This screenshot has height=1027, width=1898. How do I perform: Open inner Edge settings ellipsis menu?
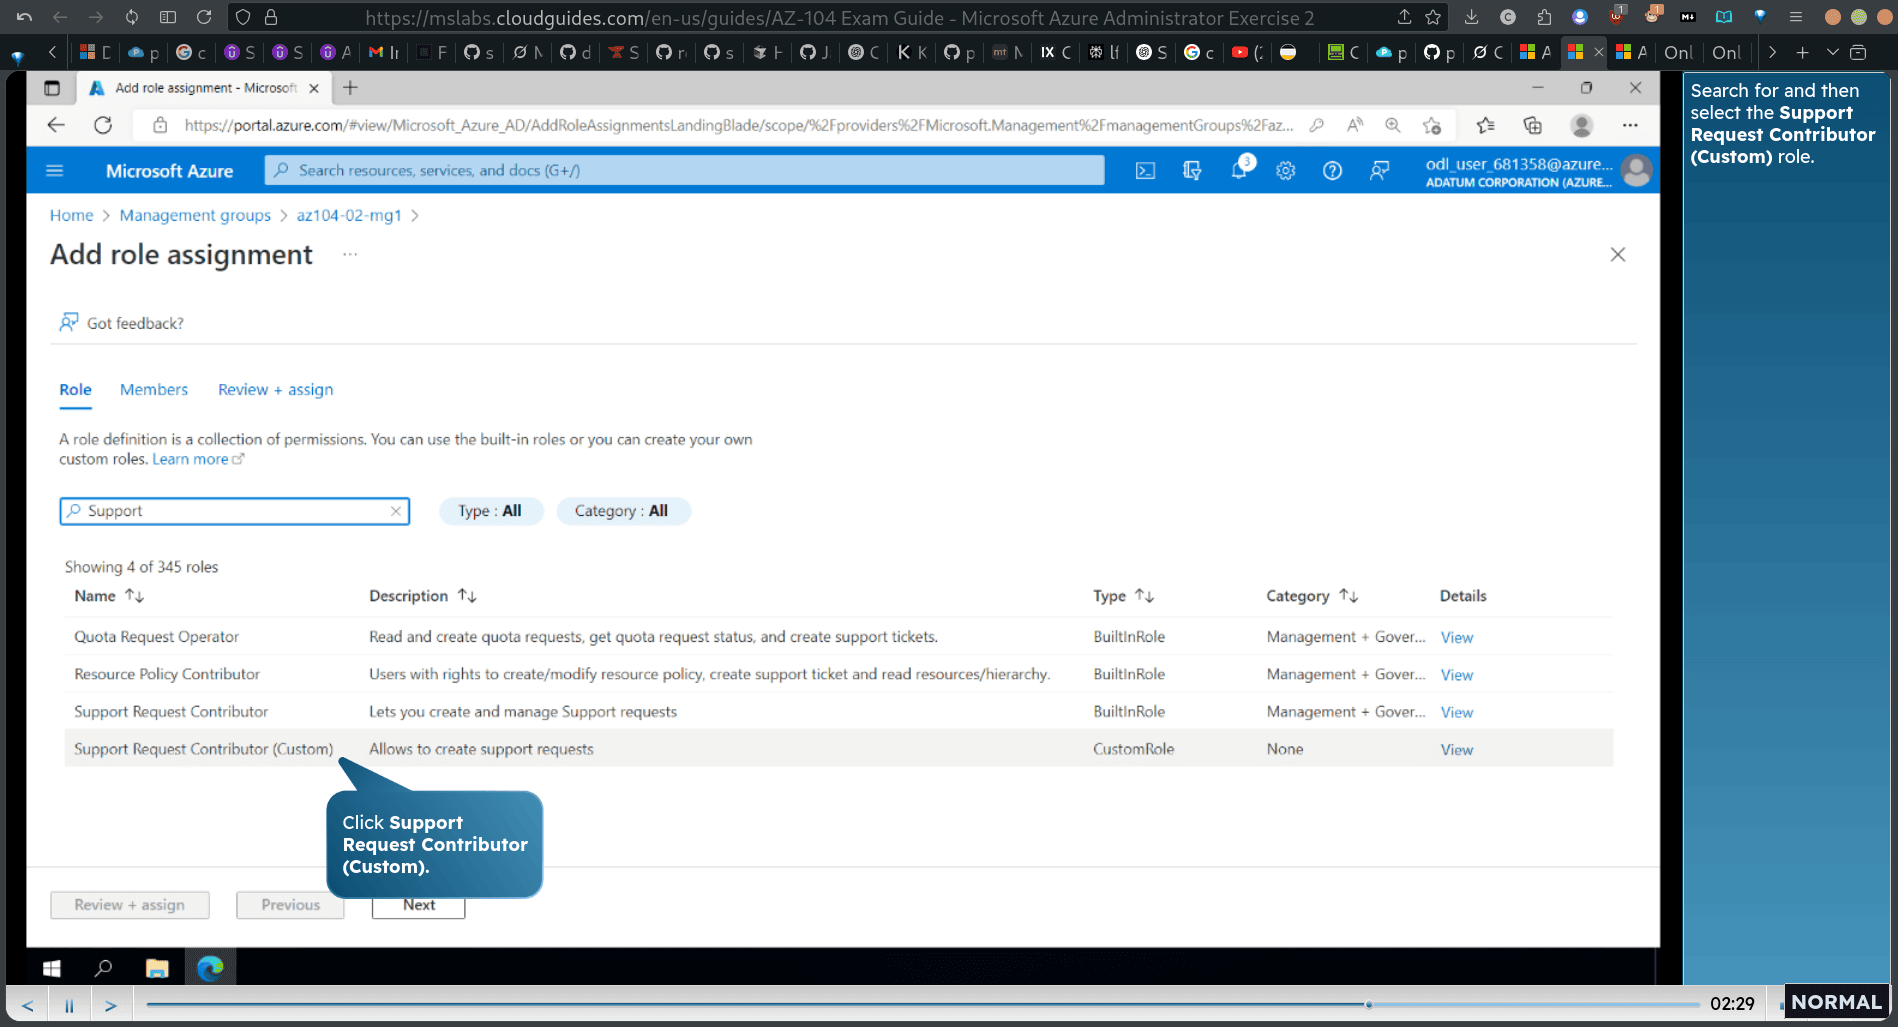[1630, 125]
